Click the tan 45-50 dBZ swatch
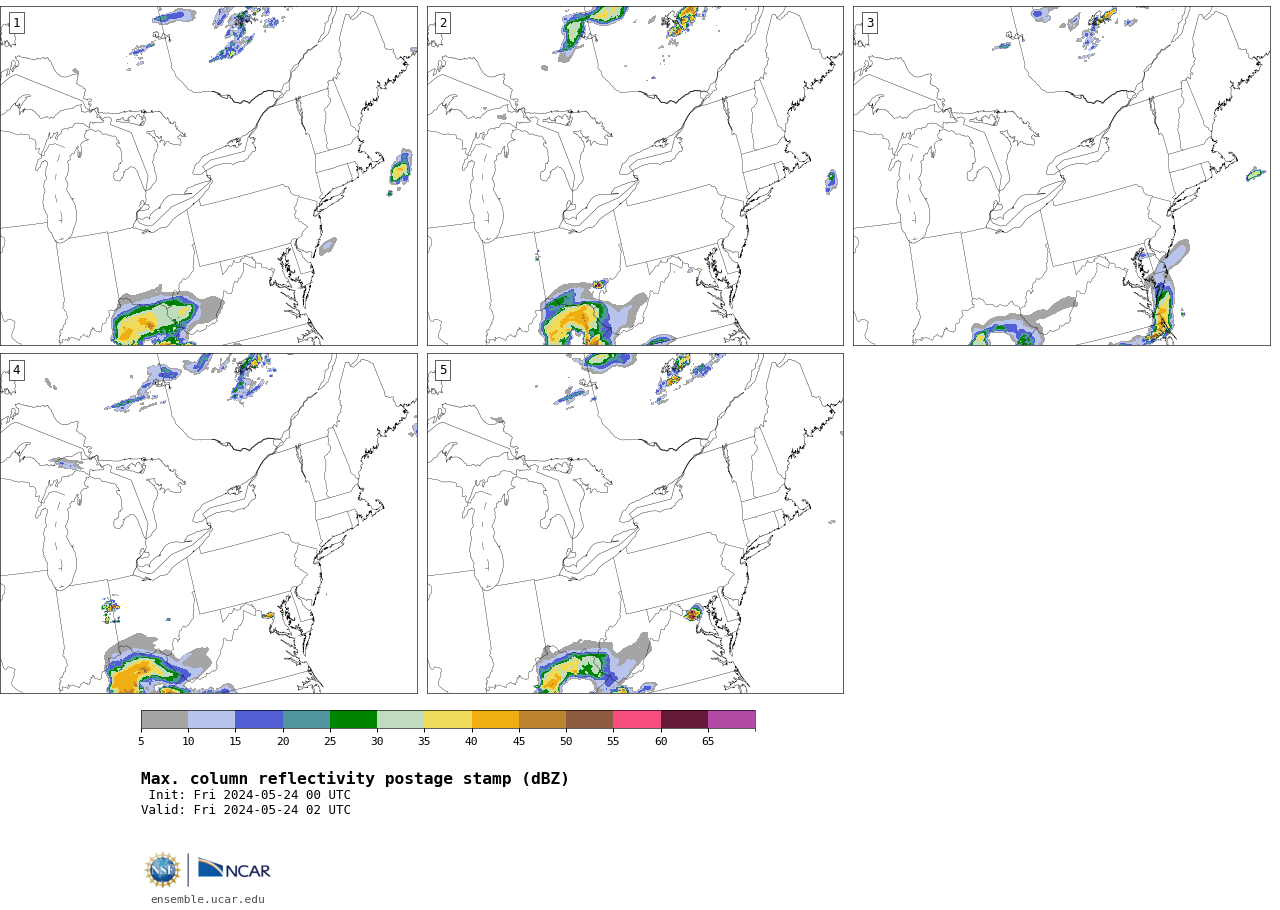The height and width of the screenshot is (910, 1280). click(x=542, y=720)
